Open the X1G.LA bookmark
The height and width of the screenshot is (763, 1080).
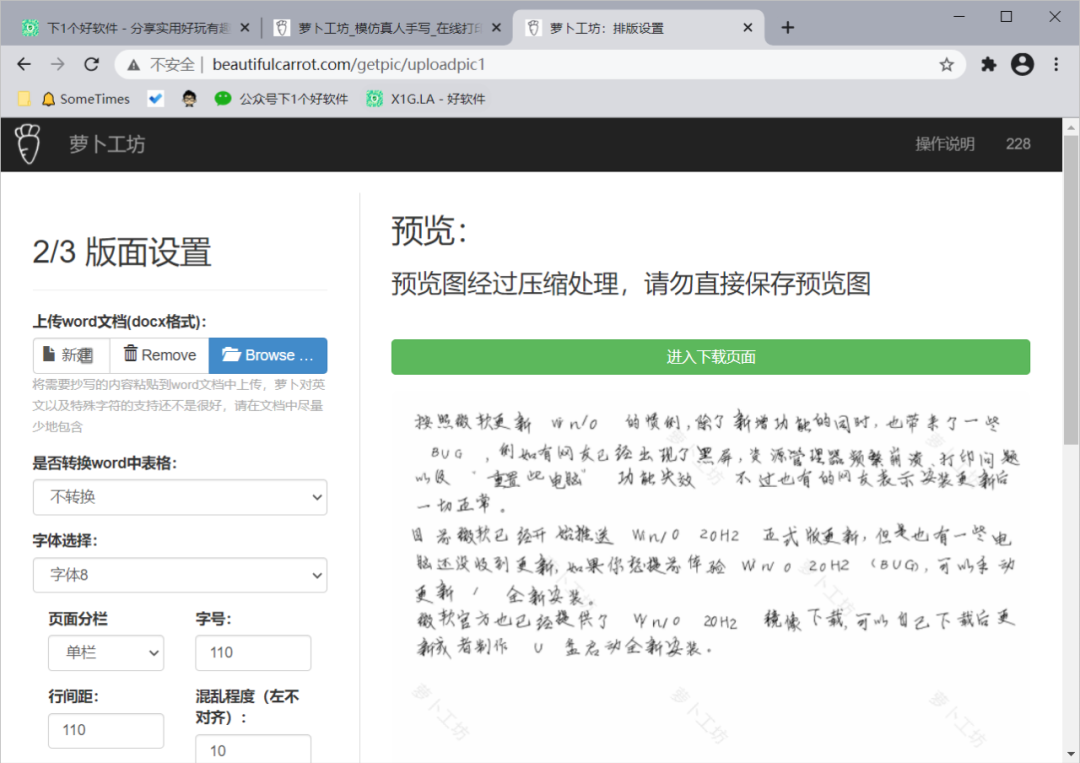point(426,99)
